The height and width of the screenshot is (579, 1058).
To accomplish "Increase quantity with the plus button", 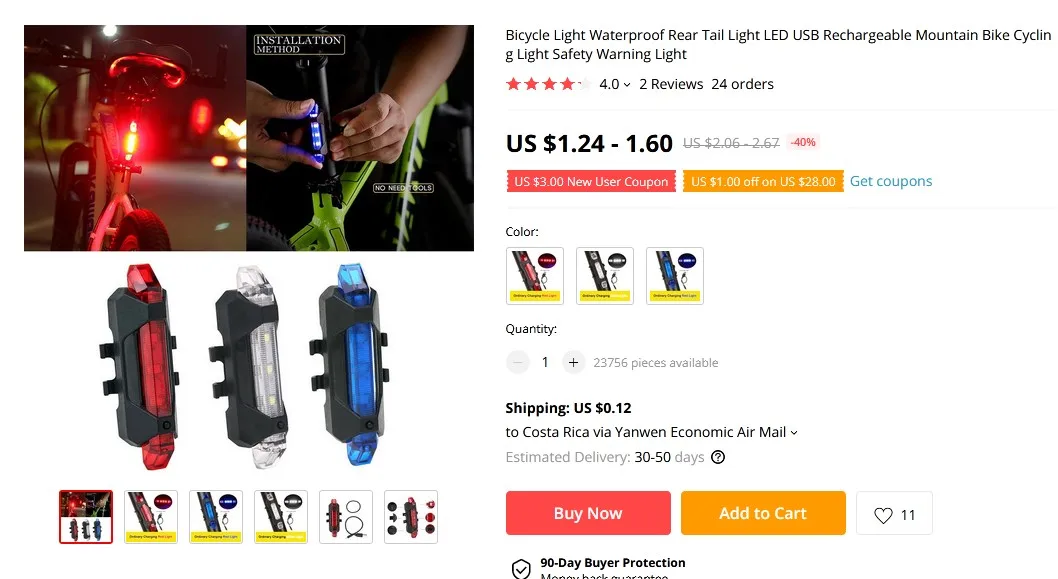I will 573,362.
